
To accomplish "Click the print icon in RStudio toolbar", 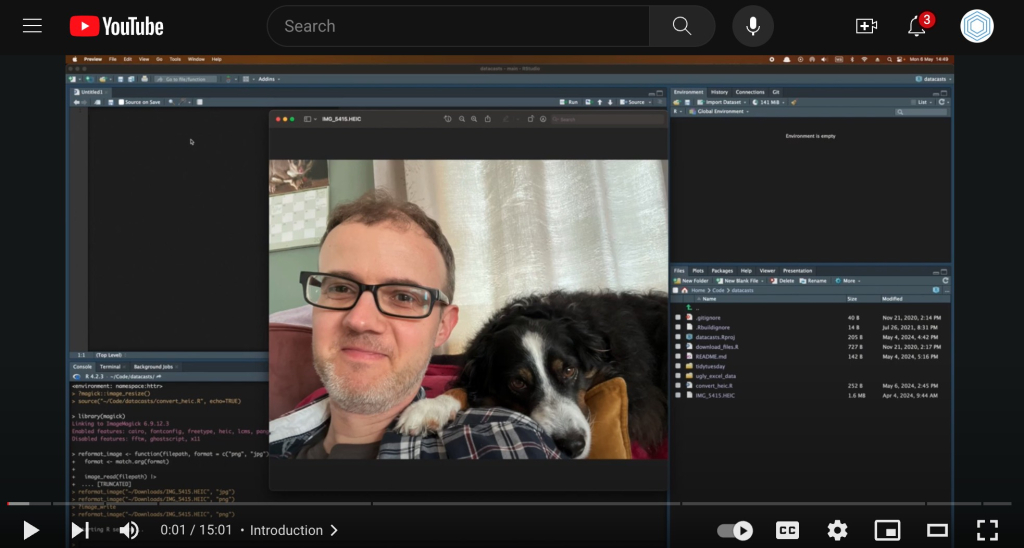I will point(144,79).
